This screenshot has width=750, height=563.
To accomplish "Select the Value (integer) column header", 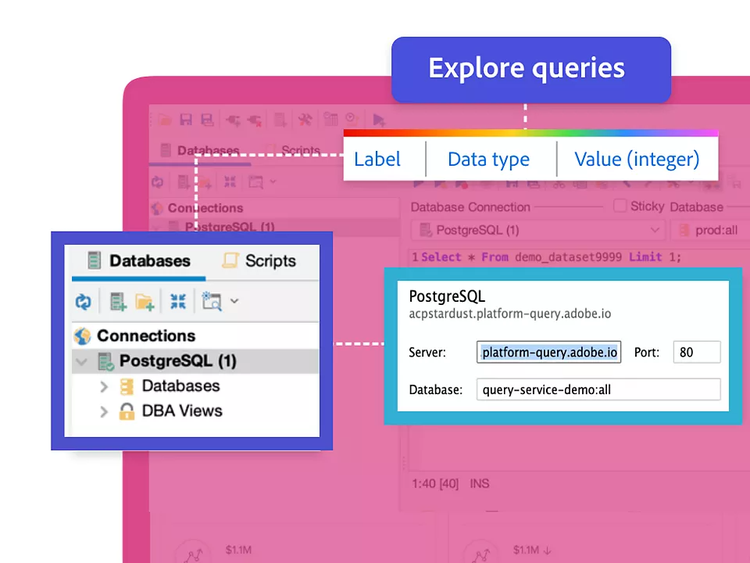I will (637, 159).
